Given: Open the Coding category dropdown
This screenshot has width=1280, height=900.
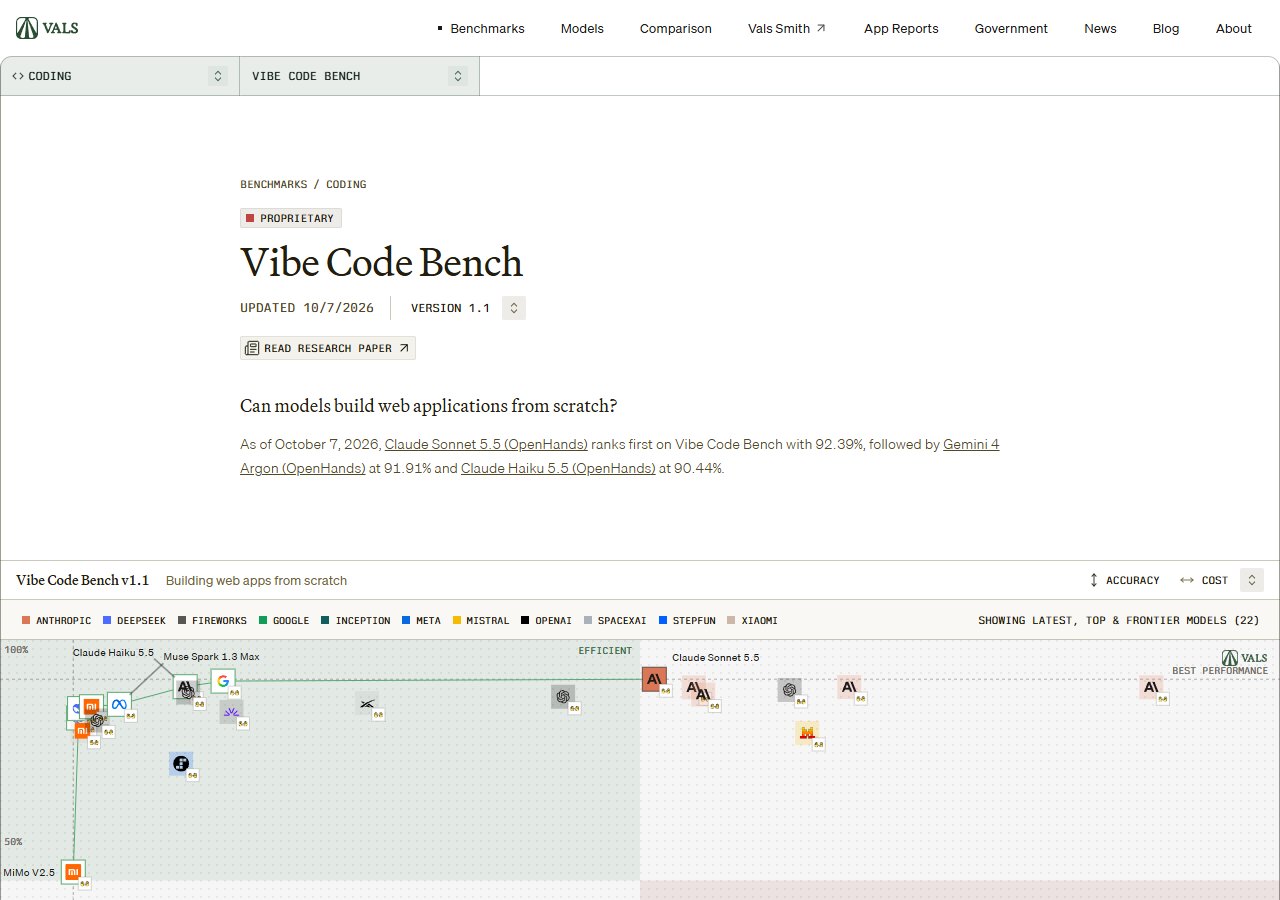Looking at the screenshot, I should 120,76.
